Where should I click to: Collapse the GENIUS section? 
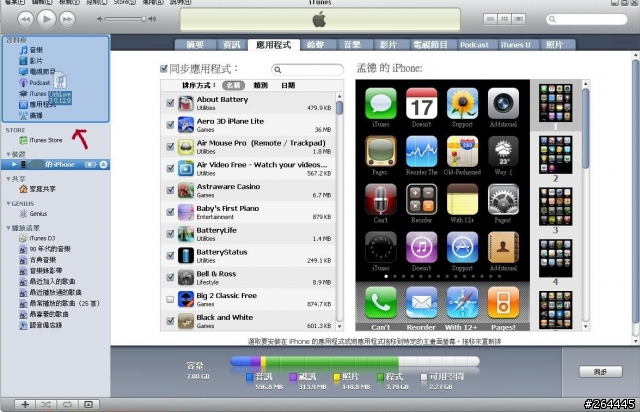click(8, 203)
